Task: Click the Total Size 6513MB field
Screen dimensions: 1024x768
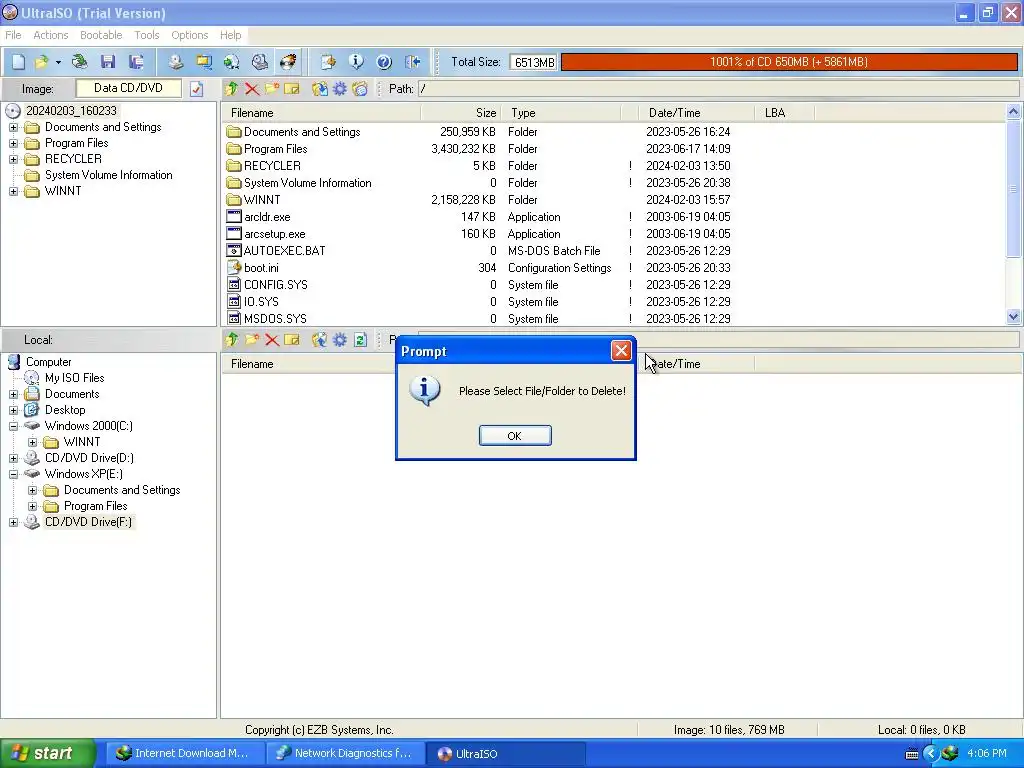Action: coord(533,62)
